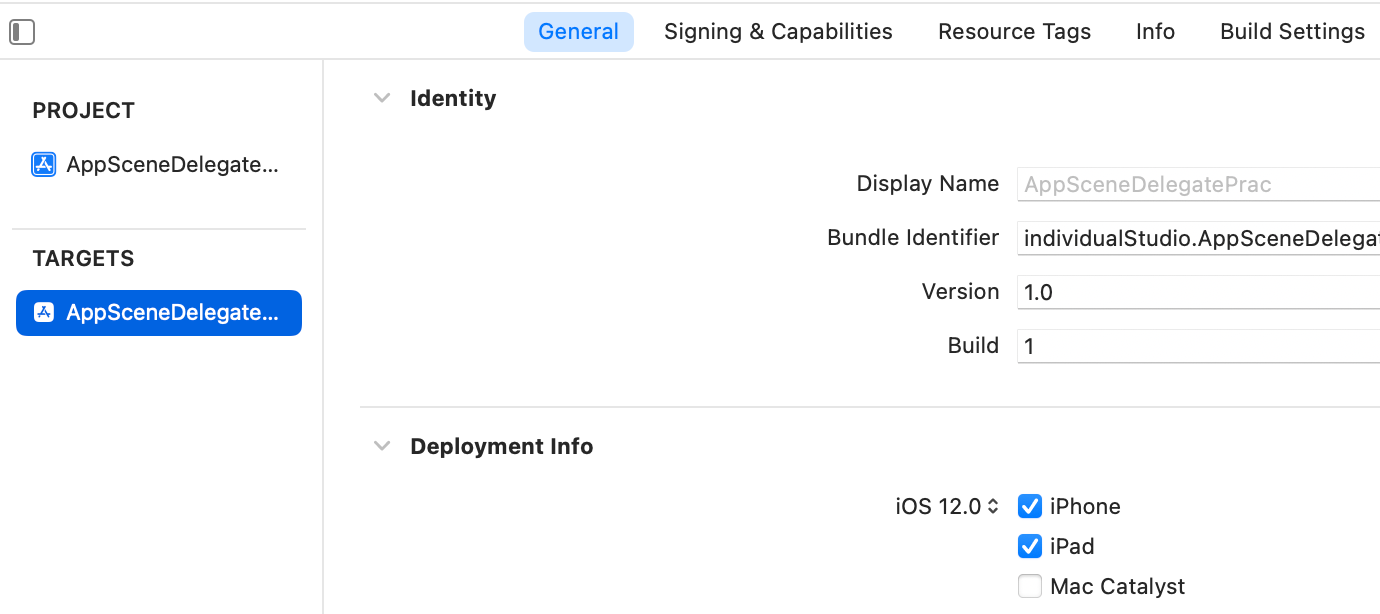The width and height of the screenshot is (1380, 614).
Task: Toggle the project/targets sidebar panel icon
Action: 22,32
